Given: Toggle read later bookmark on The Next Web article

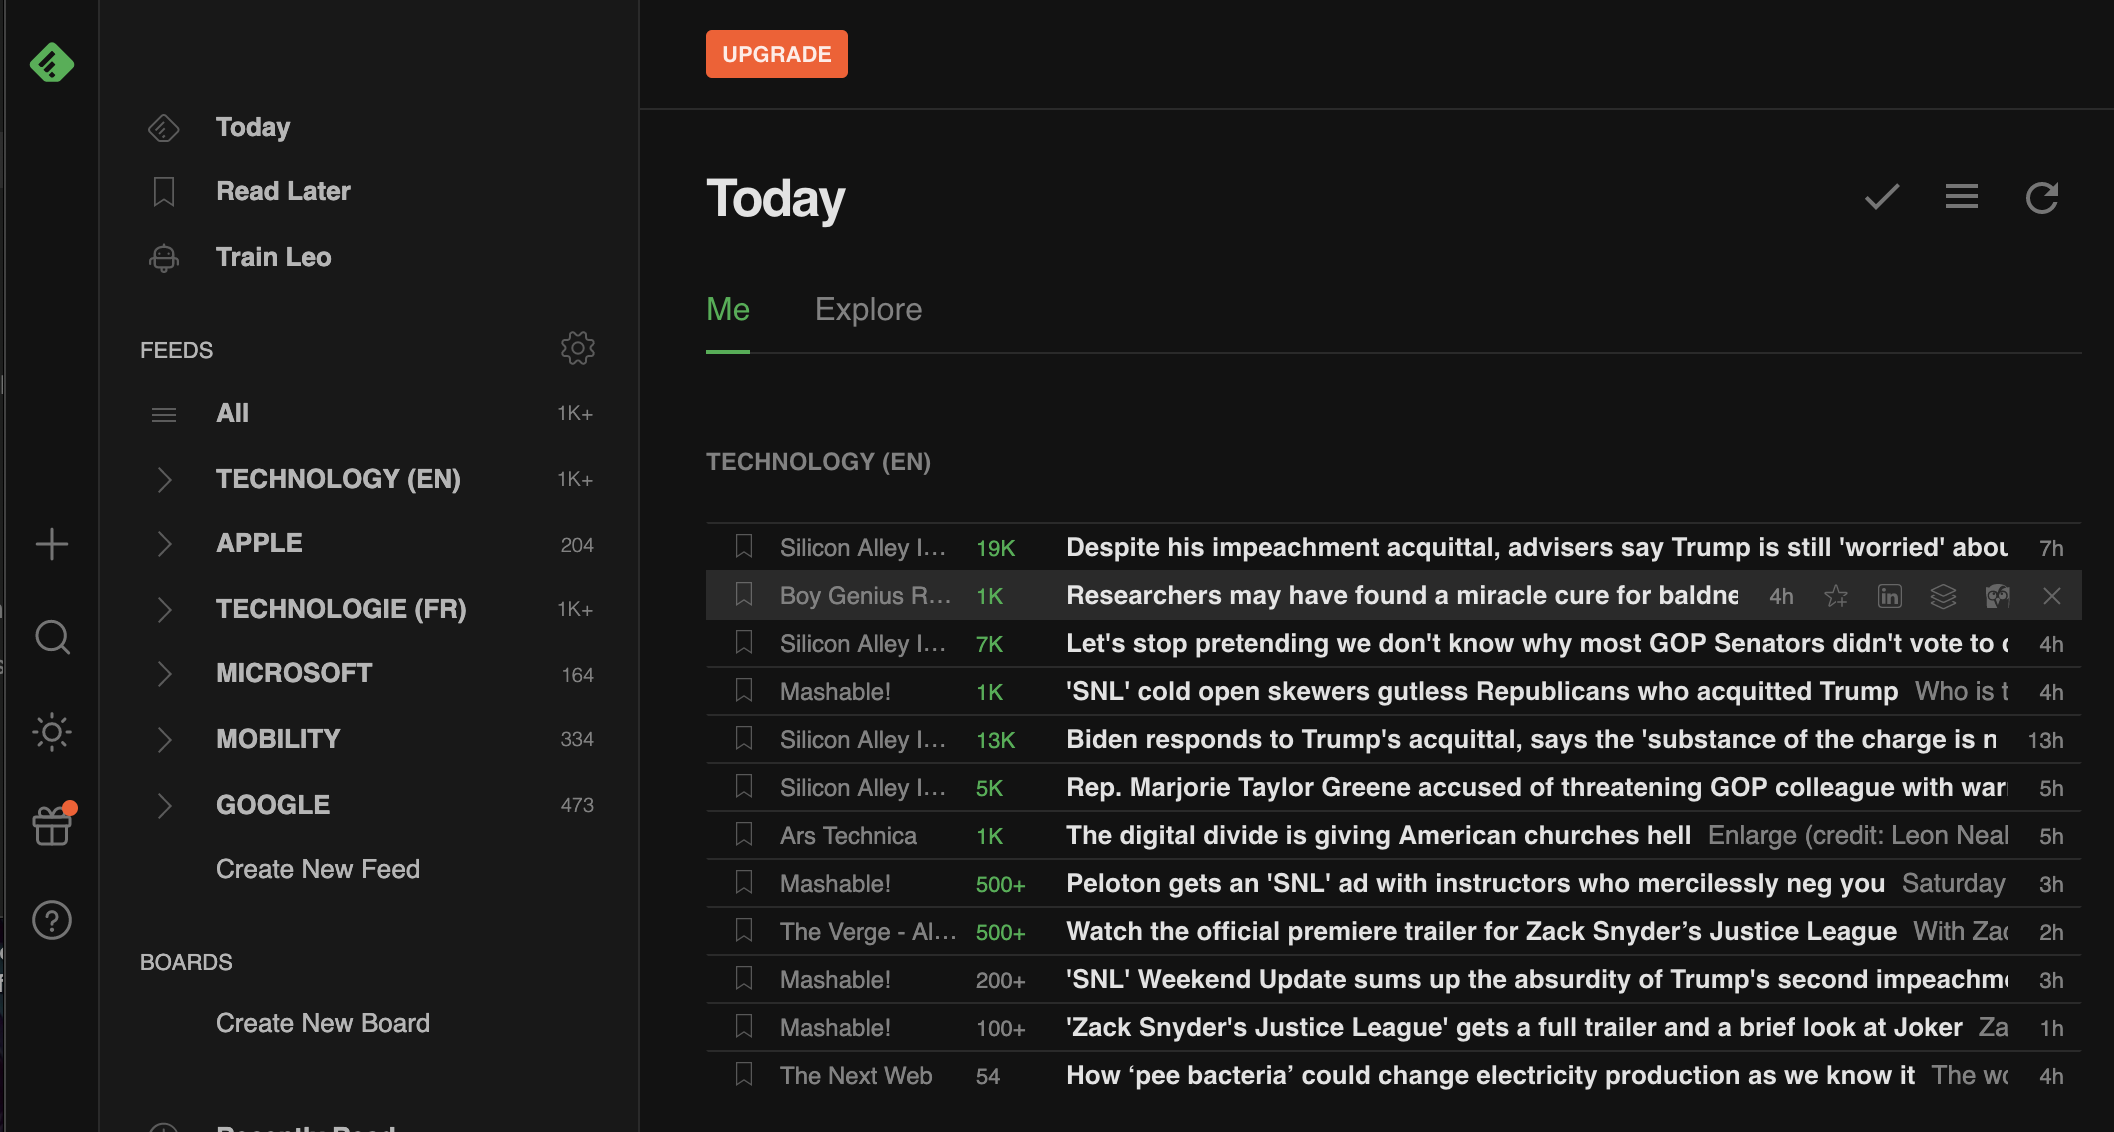Looking at the screenshot, I should (744, 1075).
